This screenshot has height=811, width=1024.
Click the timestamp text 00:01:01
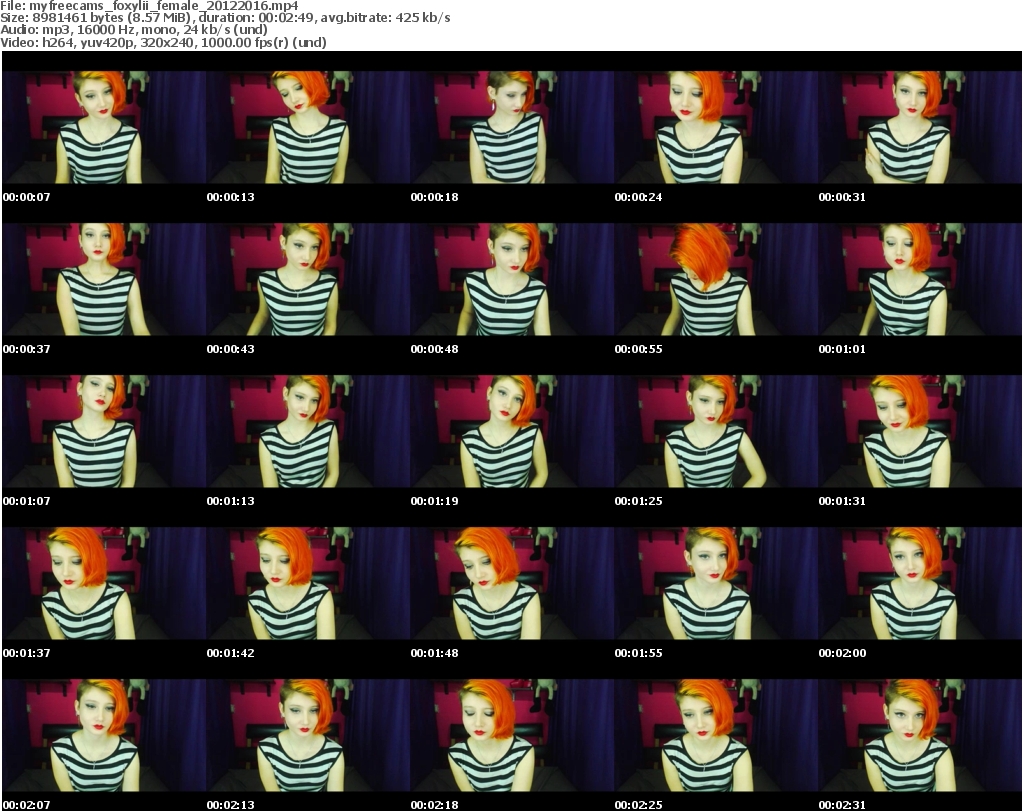point(842,349)
